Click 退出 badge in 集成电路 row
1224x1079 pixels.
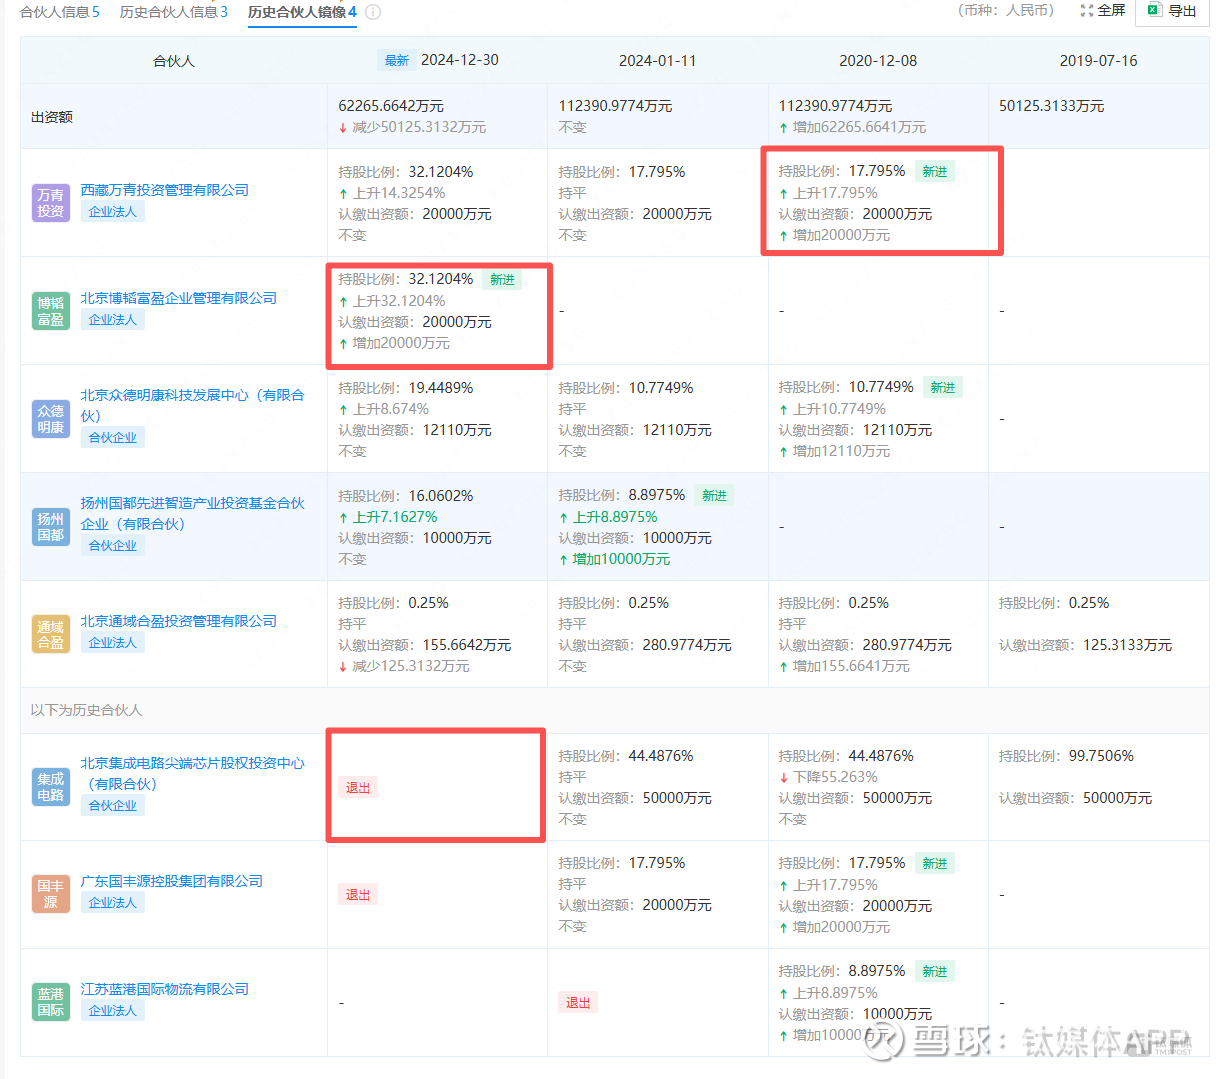(358, 788)
